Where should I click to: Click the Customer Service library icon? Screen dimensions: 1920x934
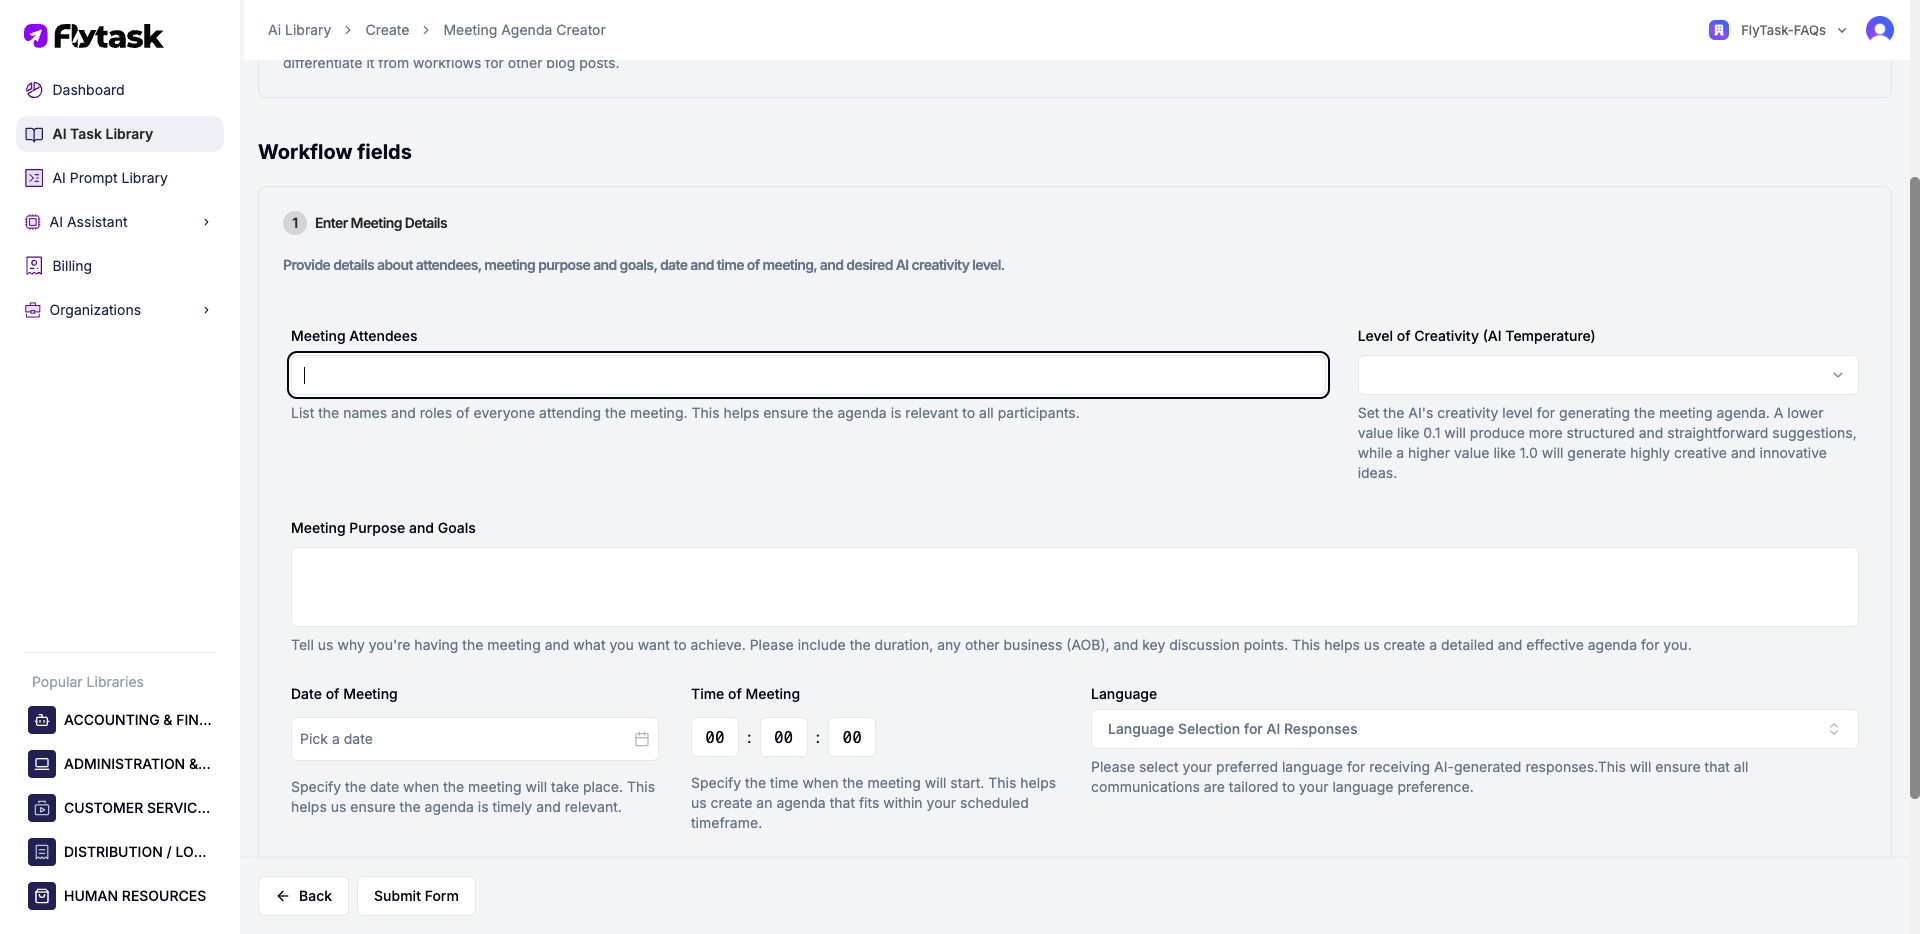[42, 808]
